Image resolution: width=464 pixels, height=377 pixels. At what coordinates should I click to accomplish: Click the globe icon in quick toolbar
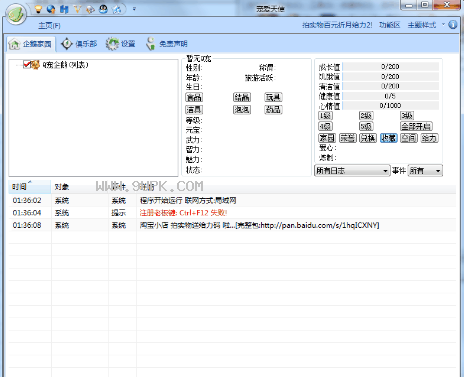pos(51,9)
